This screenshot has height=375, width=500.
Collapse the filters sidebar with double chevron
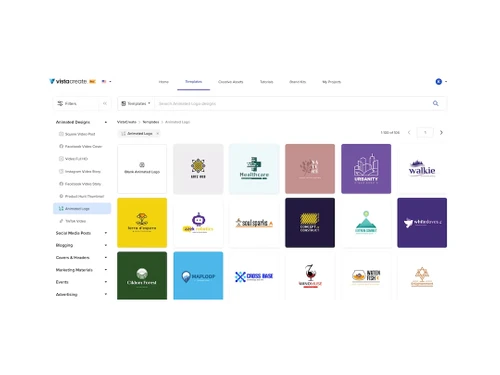coord(105,103)
